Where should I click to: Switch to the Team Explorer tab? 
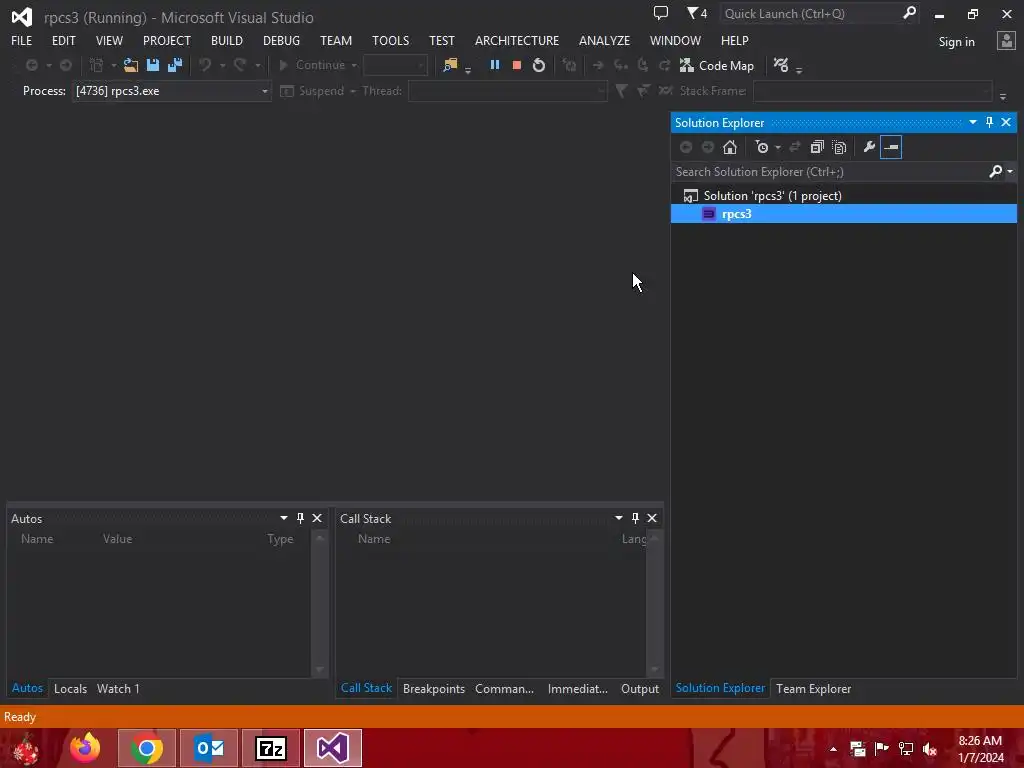(x=813, y=688)
